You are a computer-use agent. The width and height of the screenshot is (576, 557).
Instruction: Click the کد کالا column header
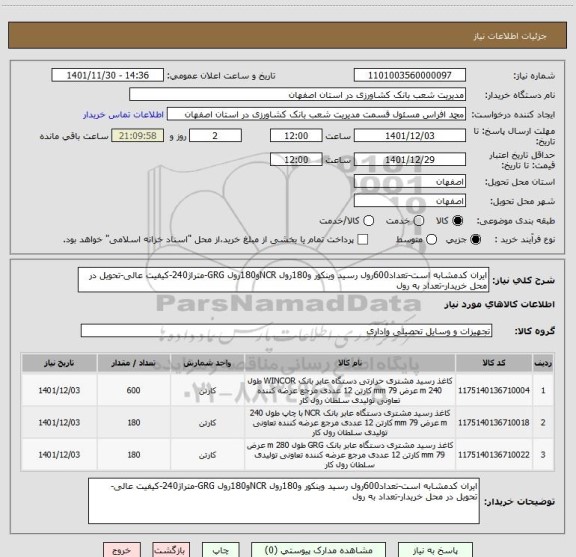pyautogui.click(x=494, y=363)
